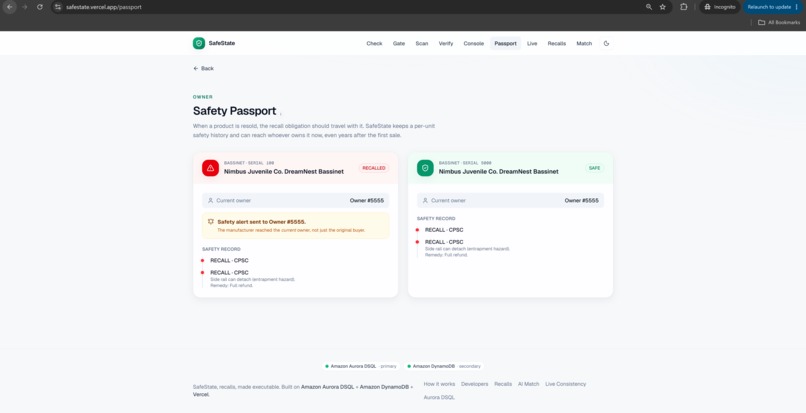Click the Safety Passport heading

[x=234, y=111]
